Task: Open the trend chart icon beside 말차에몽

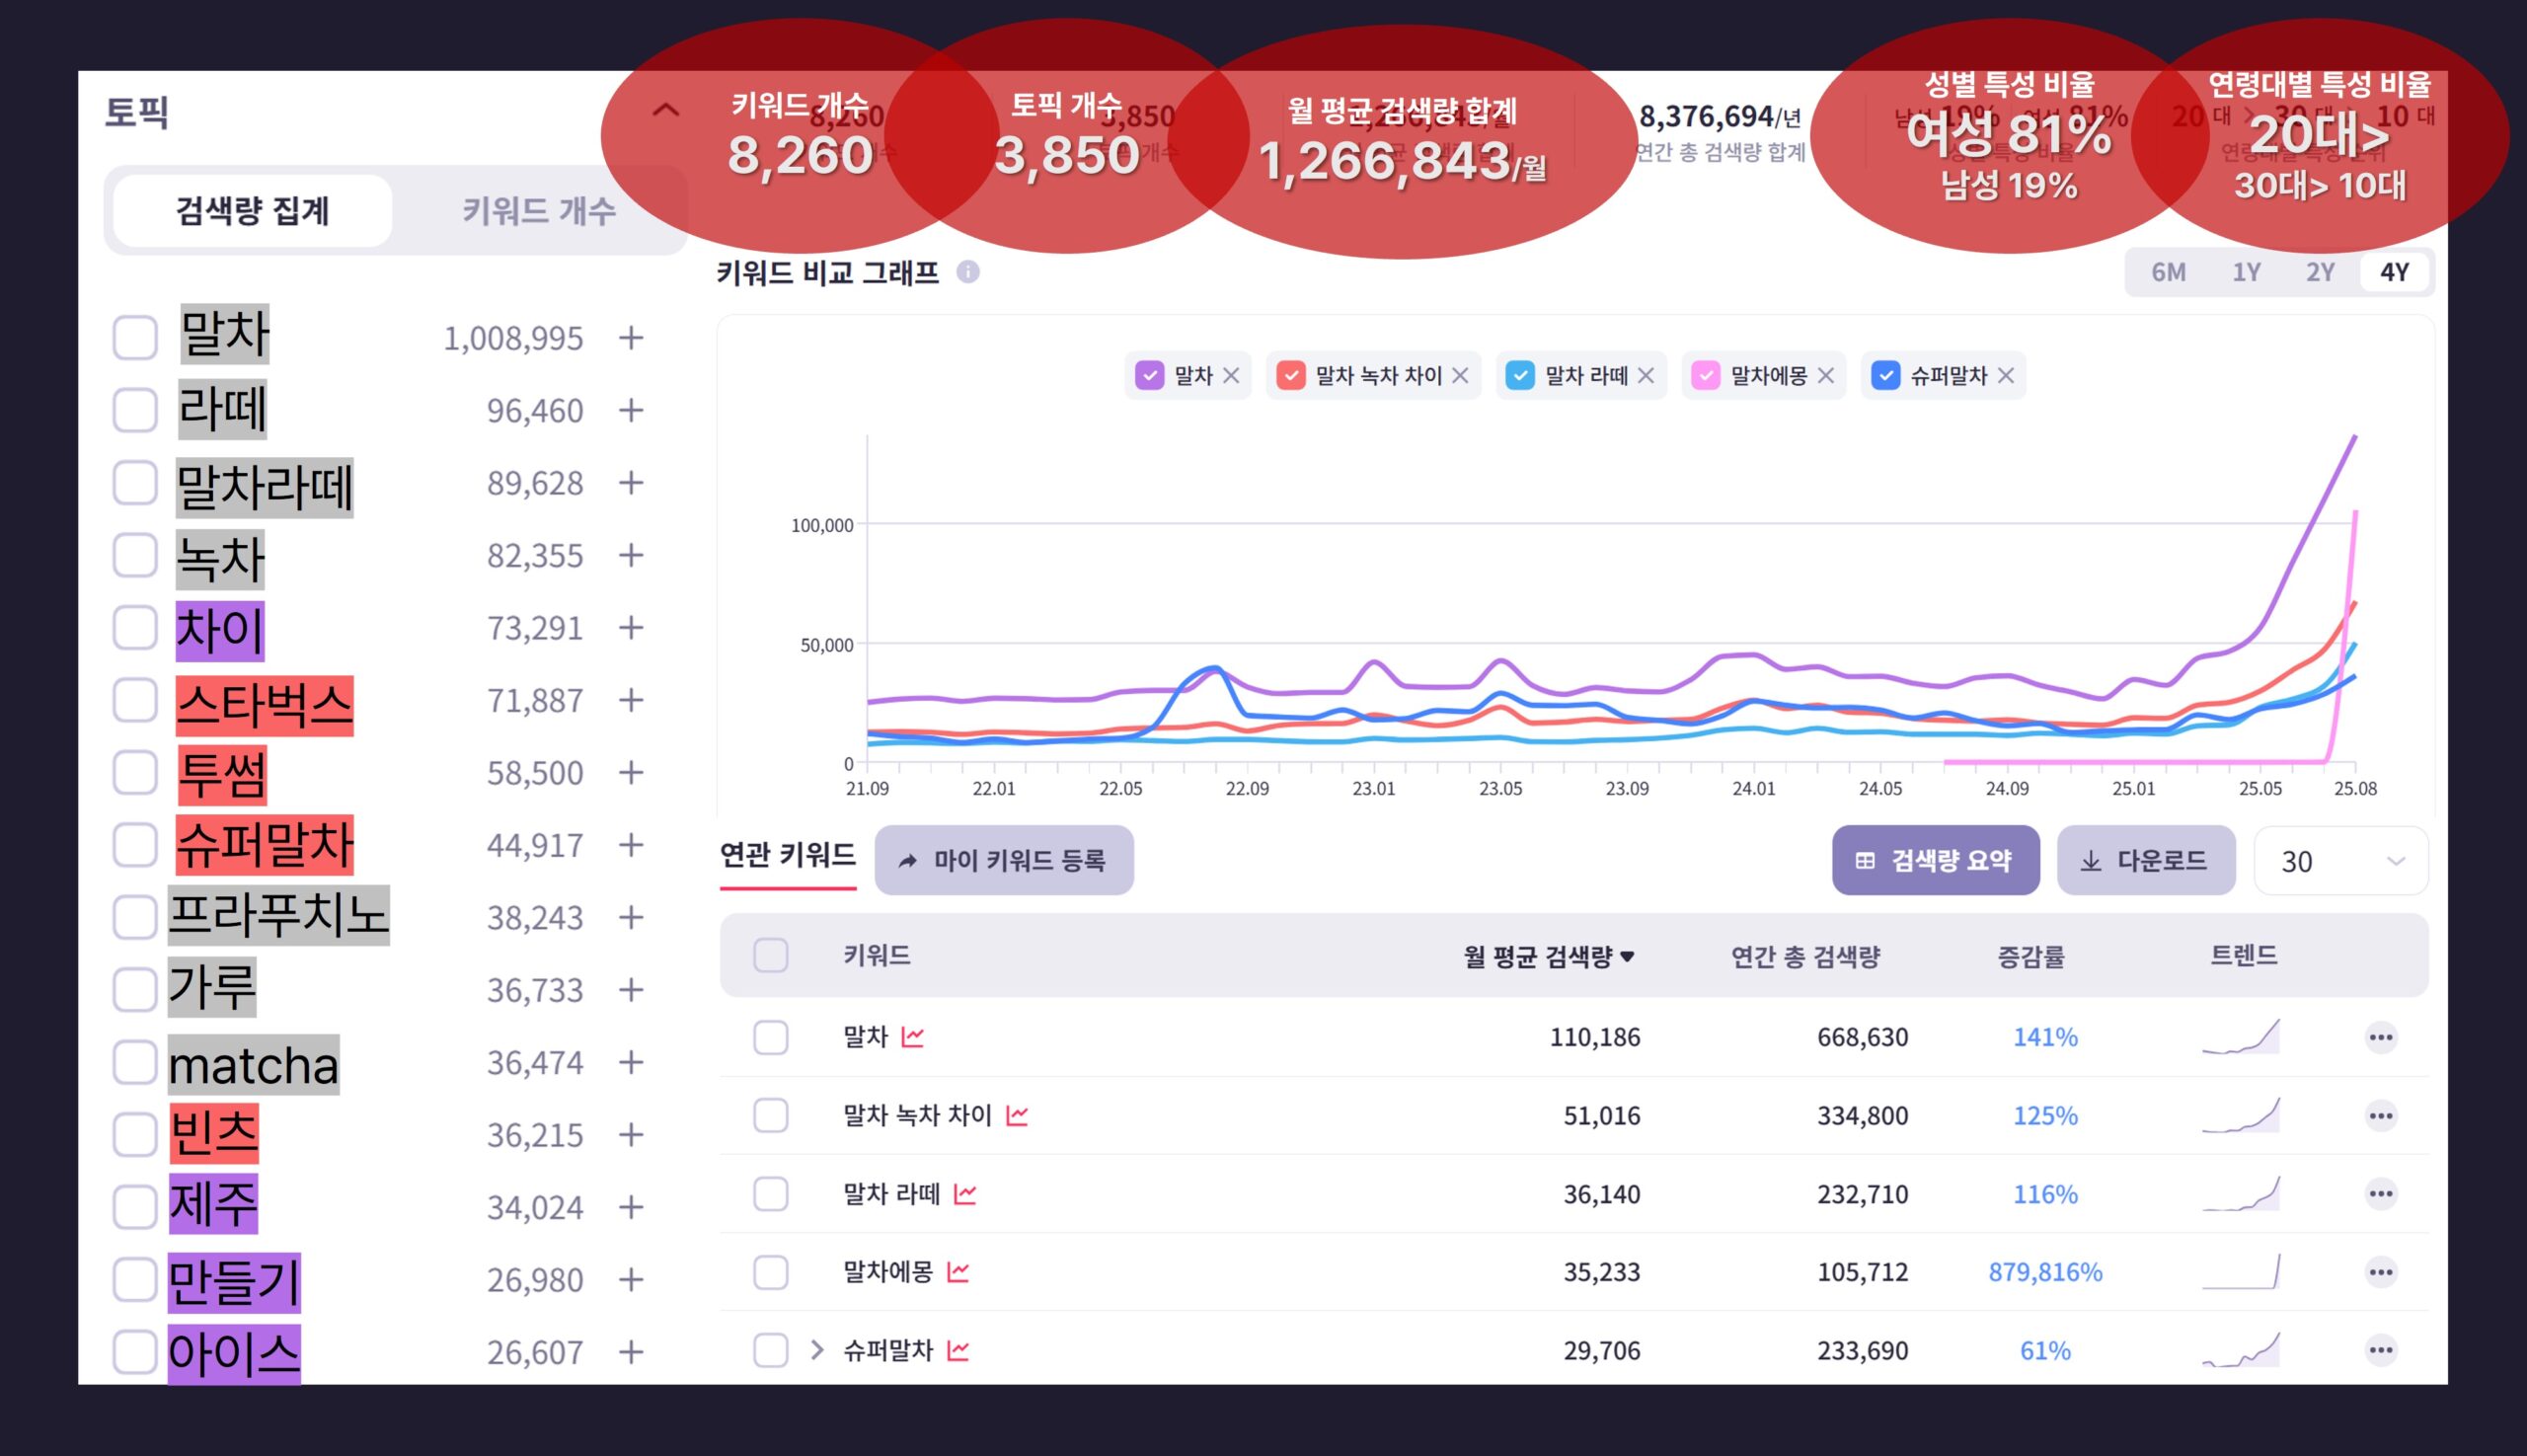Action: click(x=958, y=1272)
